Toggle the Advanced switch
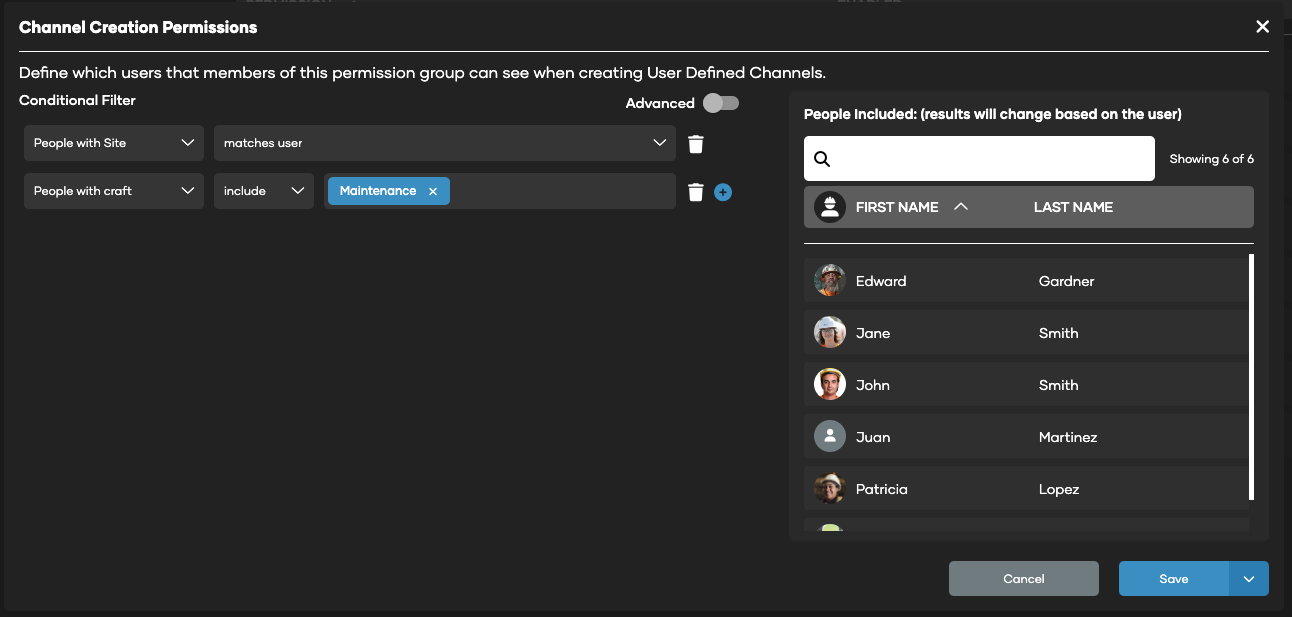The height and width of the screenshot is (617, 1292). pos(720,103)
